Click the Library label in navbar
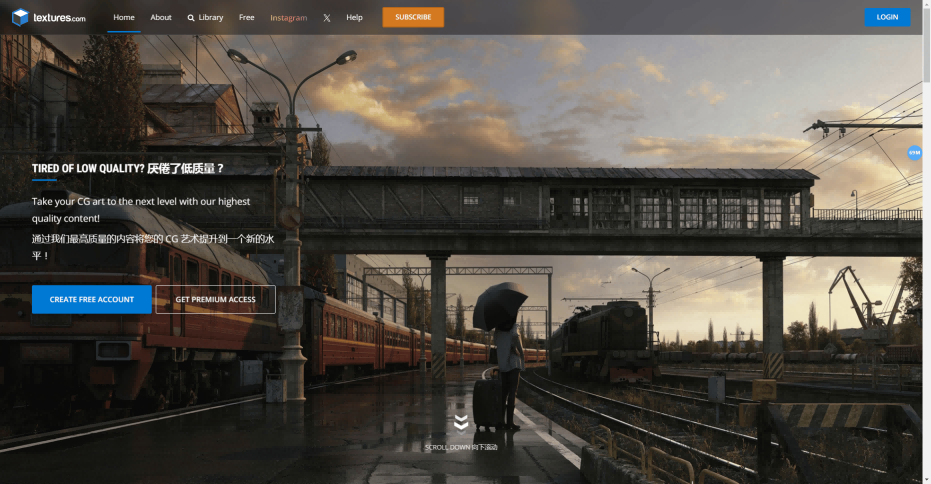931x484 pixels. [x=211, y=17]
